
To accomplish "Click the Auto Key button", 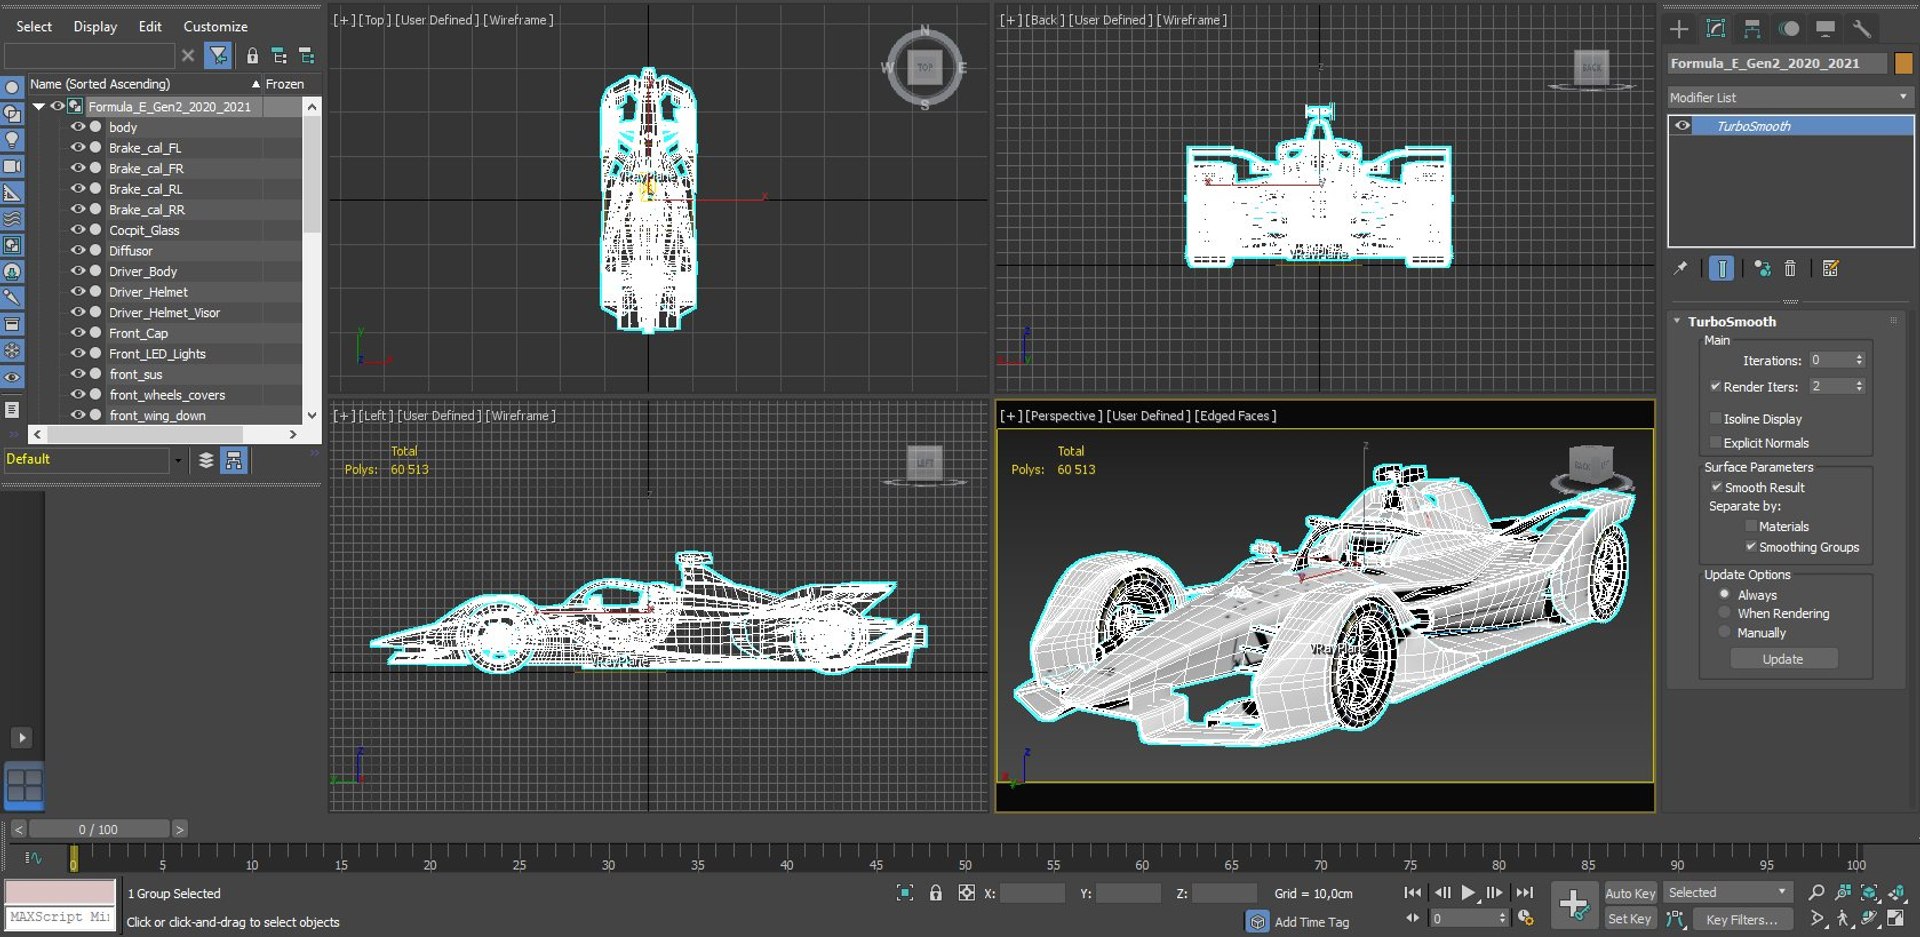I will [1630, 893].
